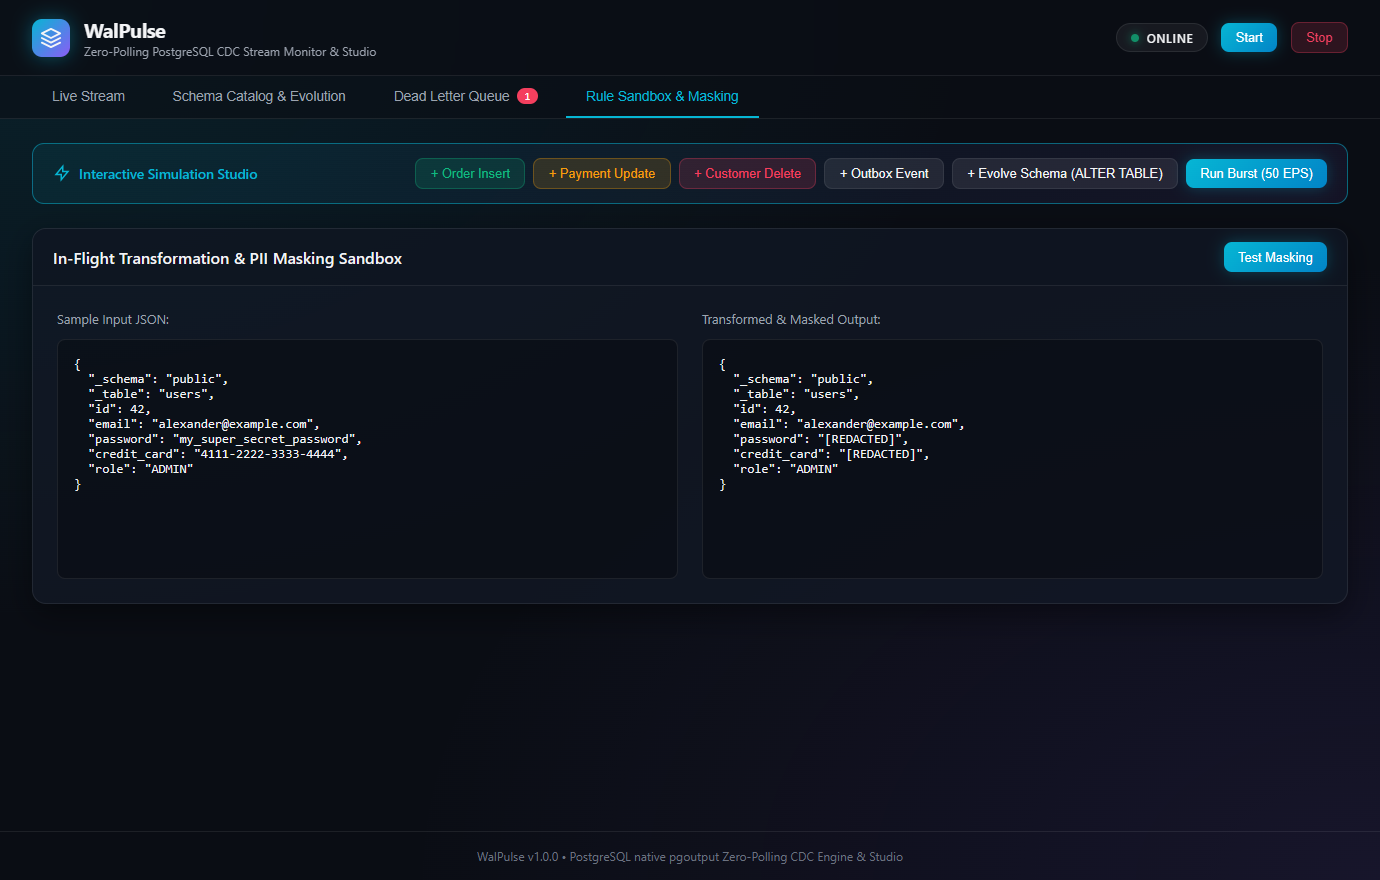Simulate an Order Insert event
This screenshot has height=880, width=1380.
pos(470,173)
